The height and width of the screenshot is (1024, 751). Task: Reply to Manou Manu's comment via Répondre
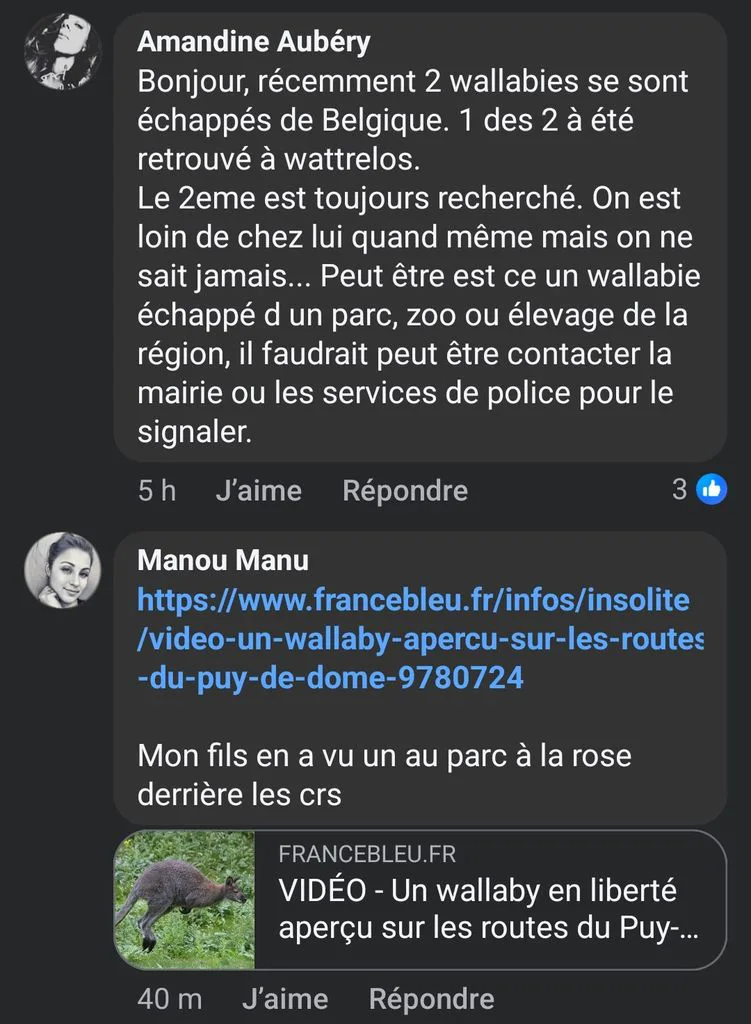tap(431, 999)
